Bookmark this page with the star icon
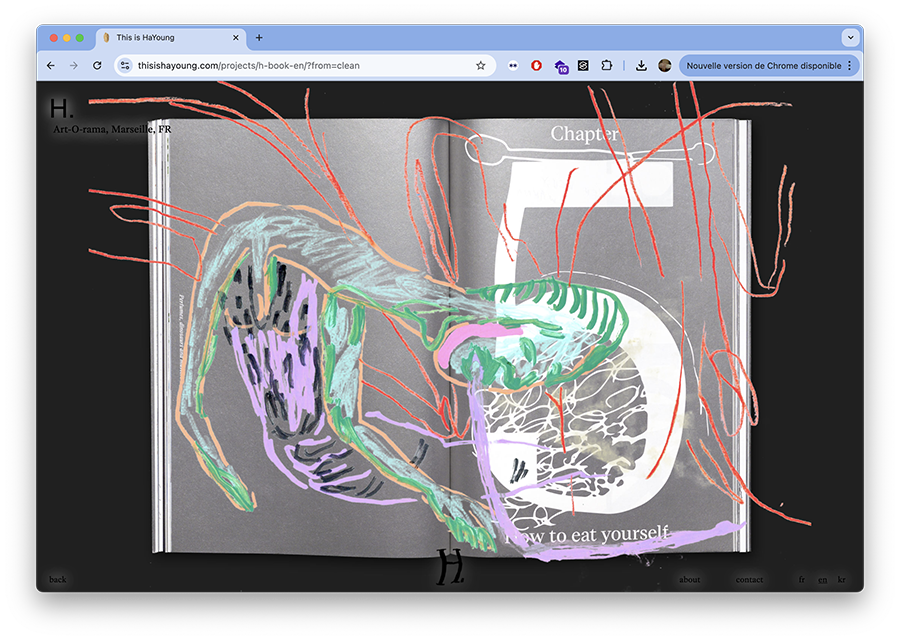The height and width of the screenshot is (640, 900). tap(481, 66)
